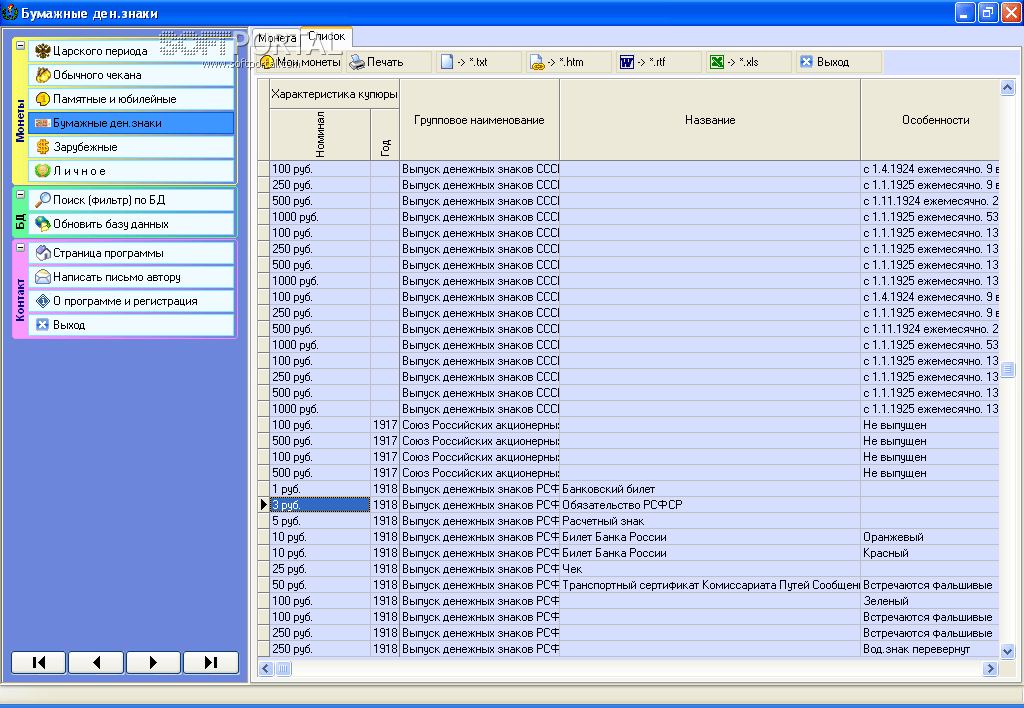The height and width of the screenshot is (708, 1024).
Task: Click the toolbar Выход button
Action: click(x=840, y=62)
